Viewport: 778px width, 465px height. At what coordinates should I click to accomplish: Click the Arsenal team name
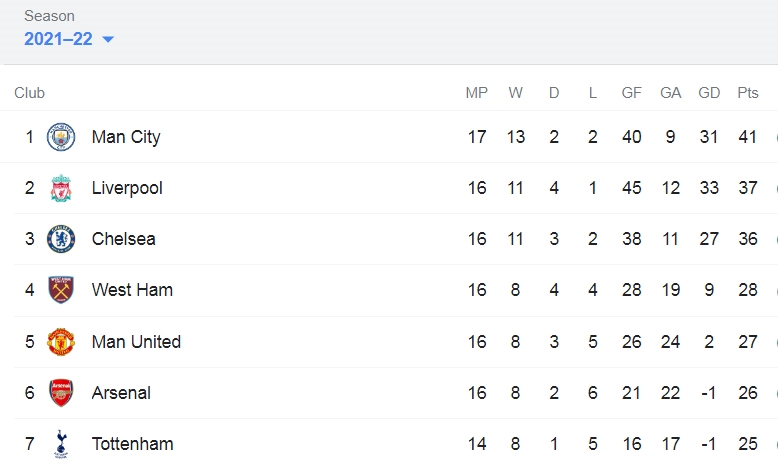(121, 393)
